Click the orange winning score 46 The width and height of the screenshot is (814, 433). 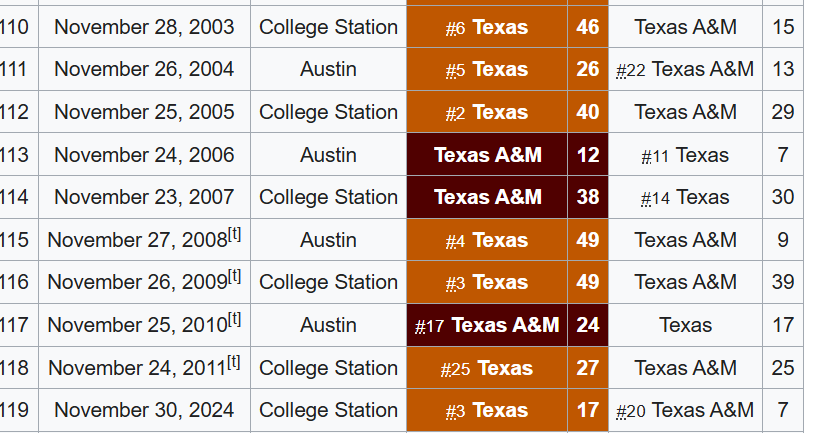[x=588, y=27]
